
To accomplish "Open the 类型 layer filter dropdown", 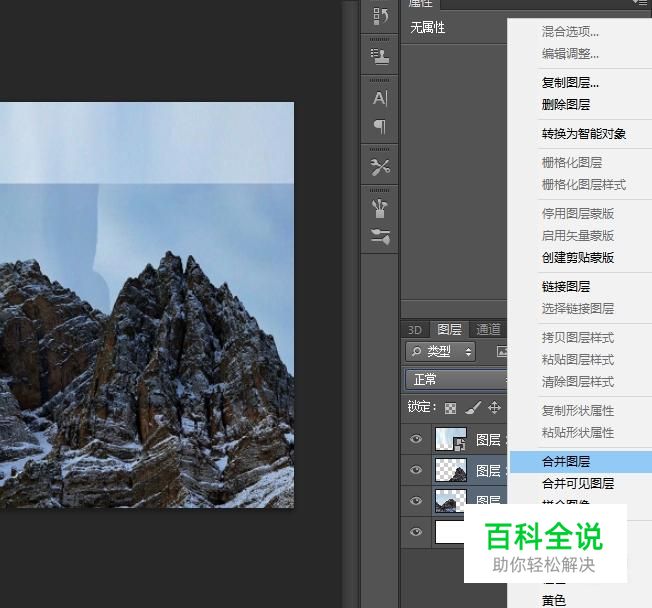I will 440,352.
